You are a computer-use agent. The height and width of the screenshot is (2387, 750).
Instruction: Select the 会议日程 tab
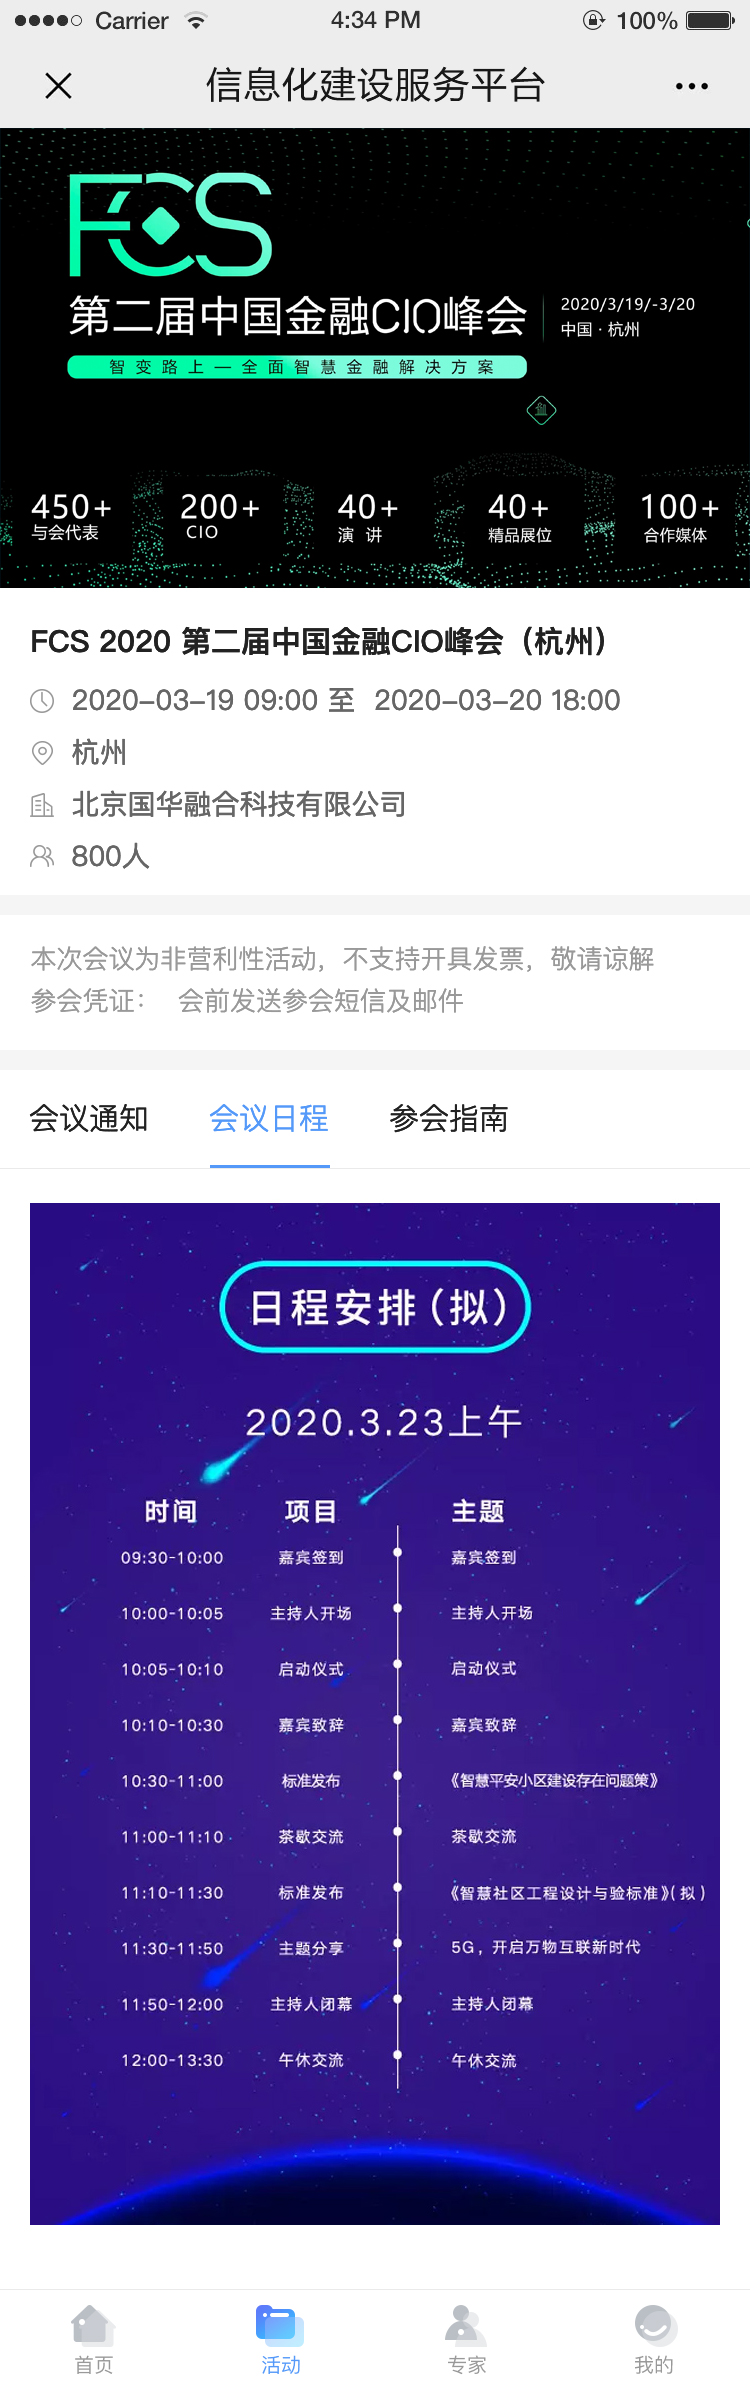269,1118
